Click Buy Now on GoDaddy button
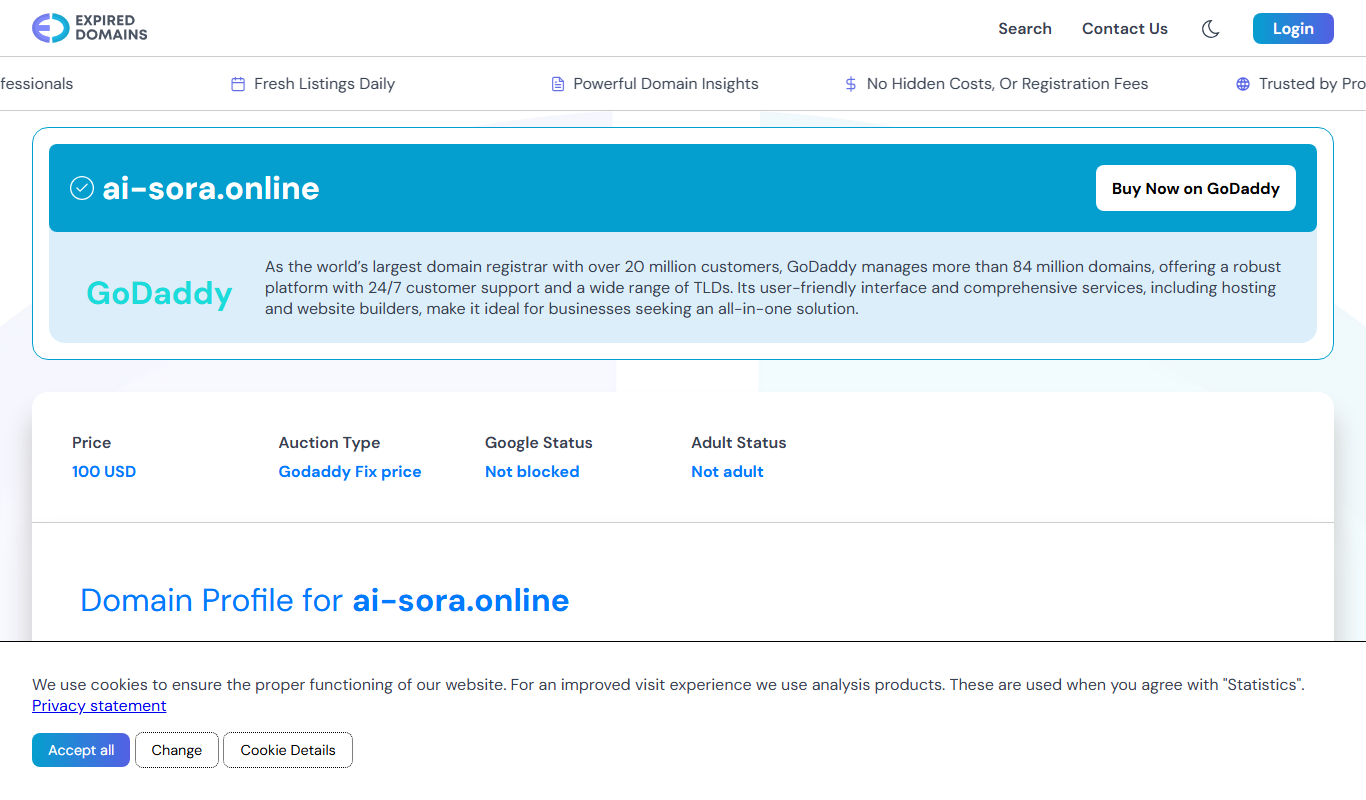 (x=1196, y=188)
